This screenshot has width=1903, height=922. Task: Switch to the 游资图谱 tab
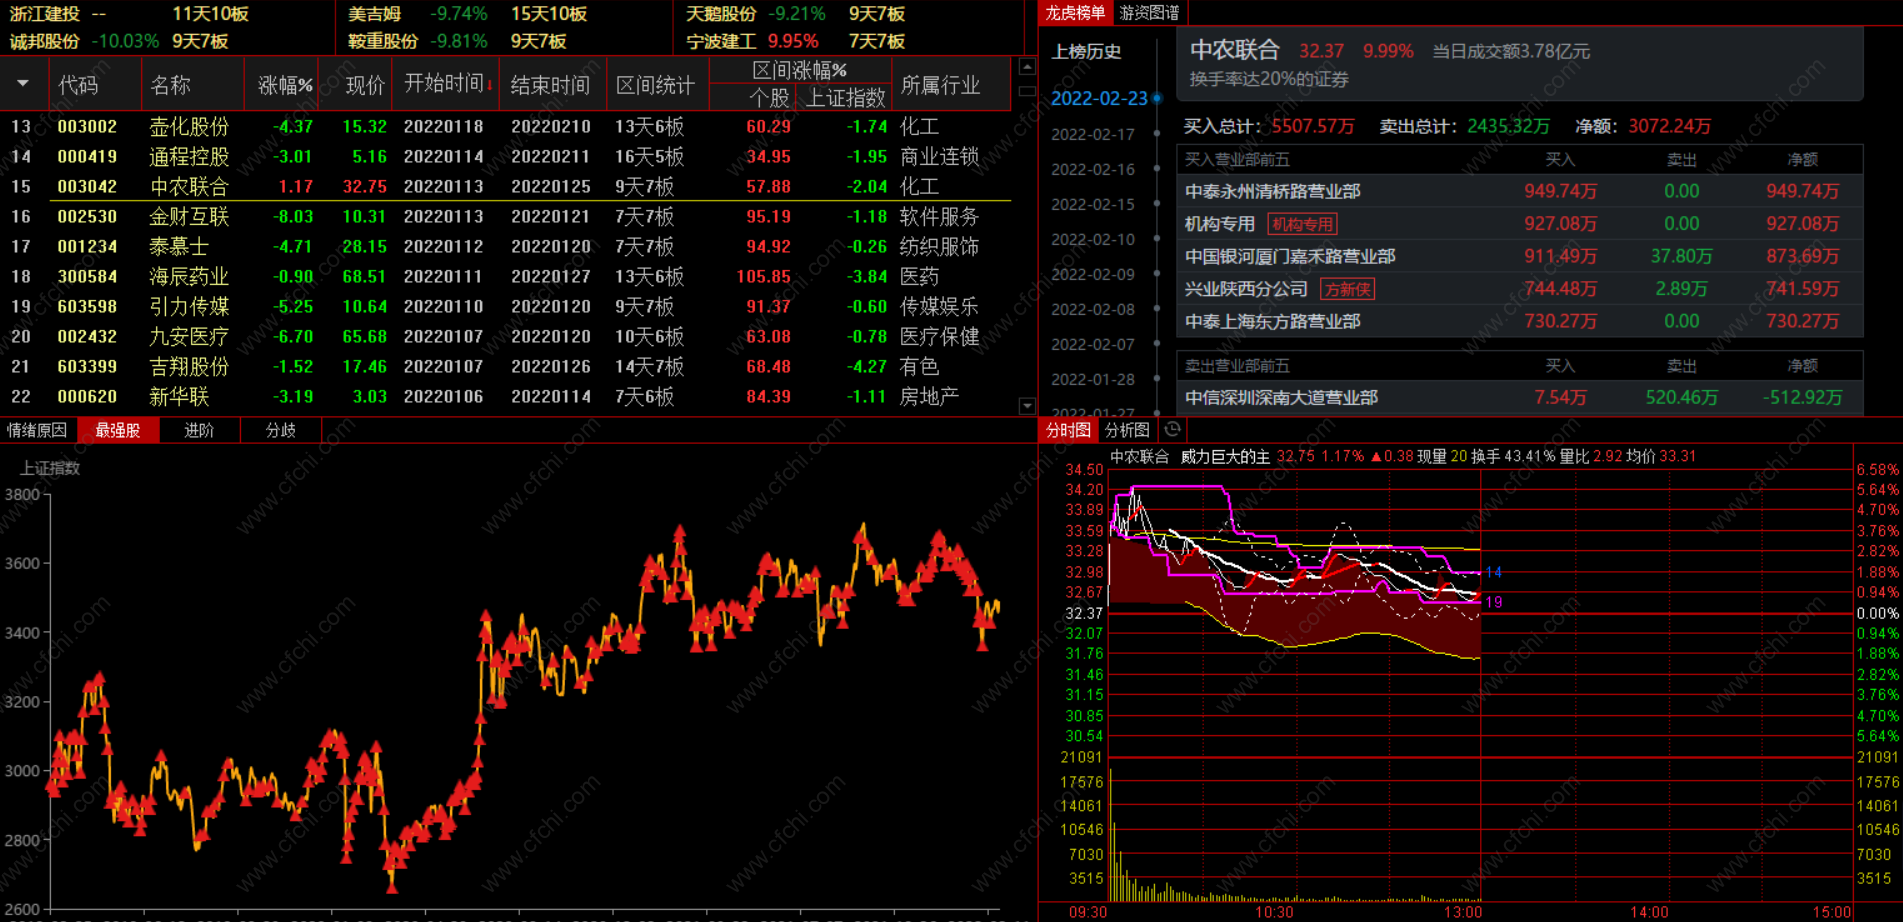[1149, 13]
